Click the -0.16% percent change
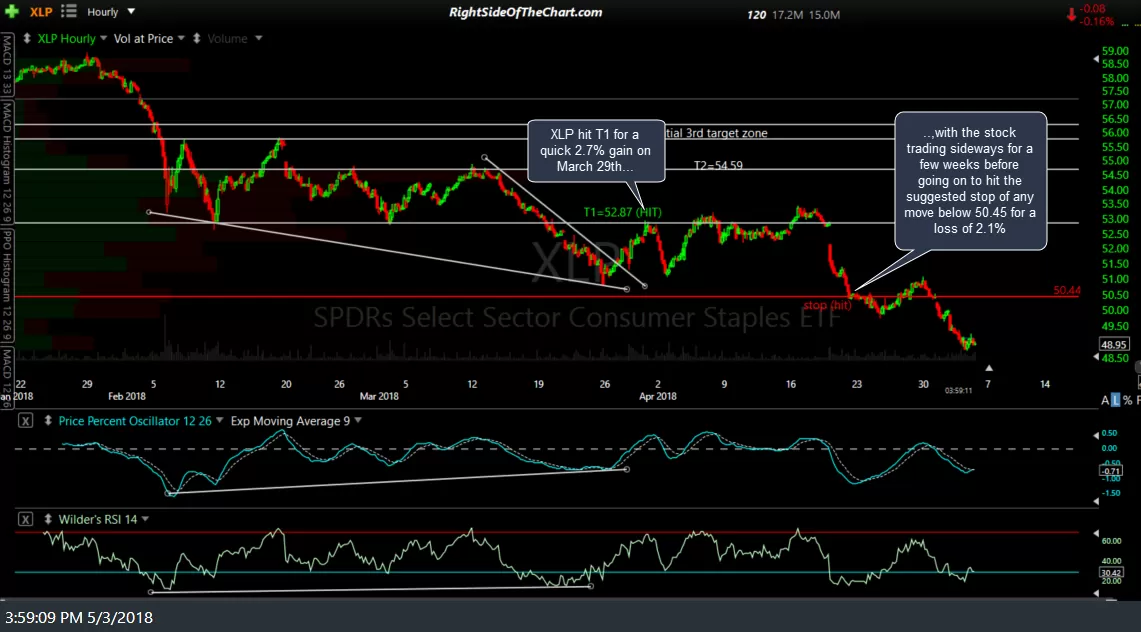Viewport: 1141px width, 632px height. coord(1097,21)
